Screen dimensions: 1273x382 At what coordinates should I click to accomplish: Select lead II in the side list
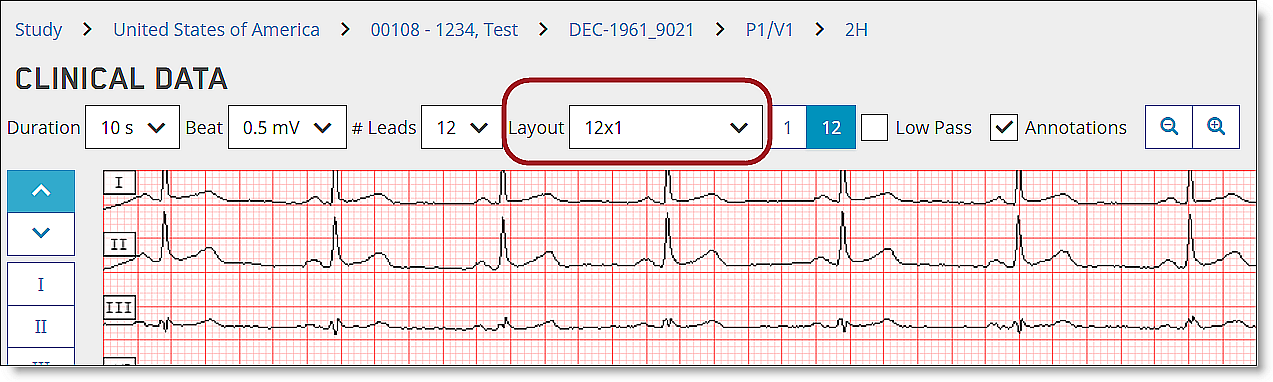click(x=41, y=327)
